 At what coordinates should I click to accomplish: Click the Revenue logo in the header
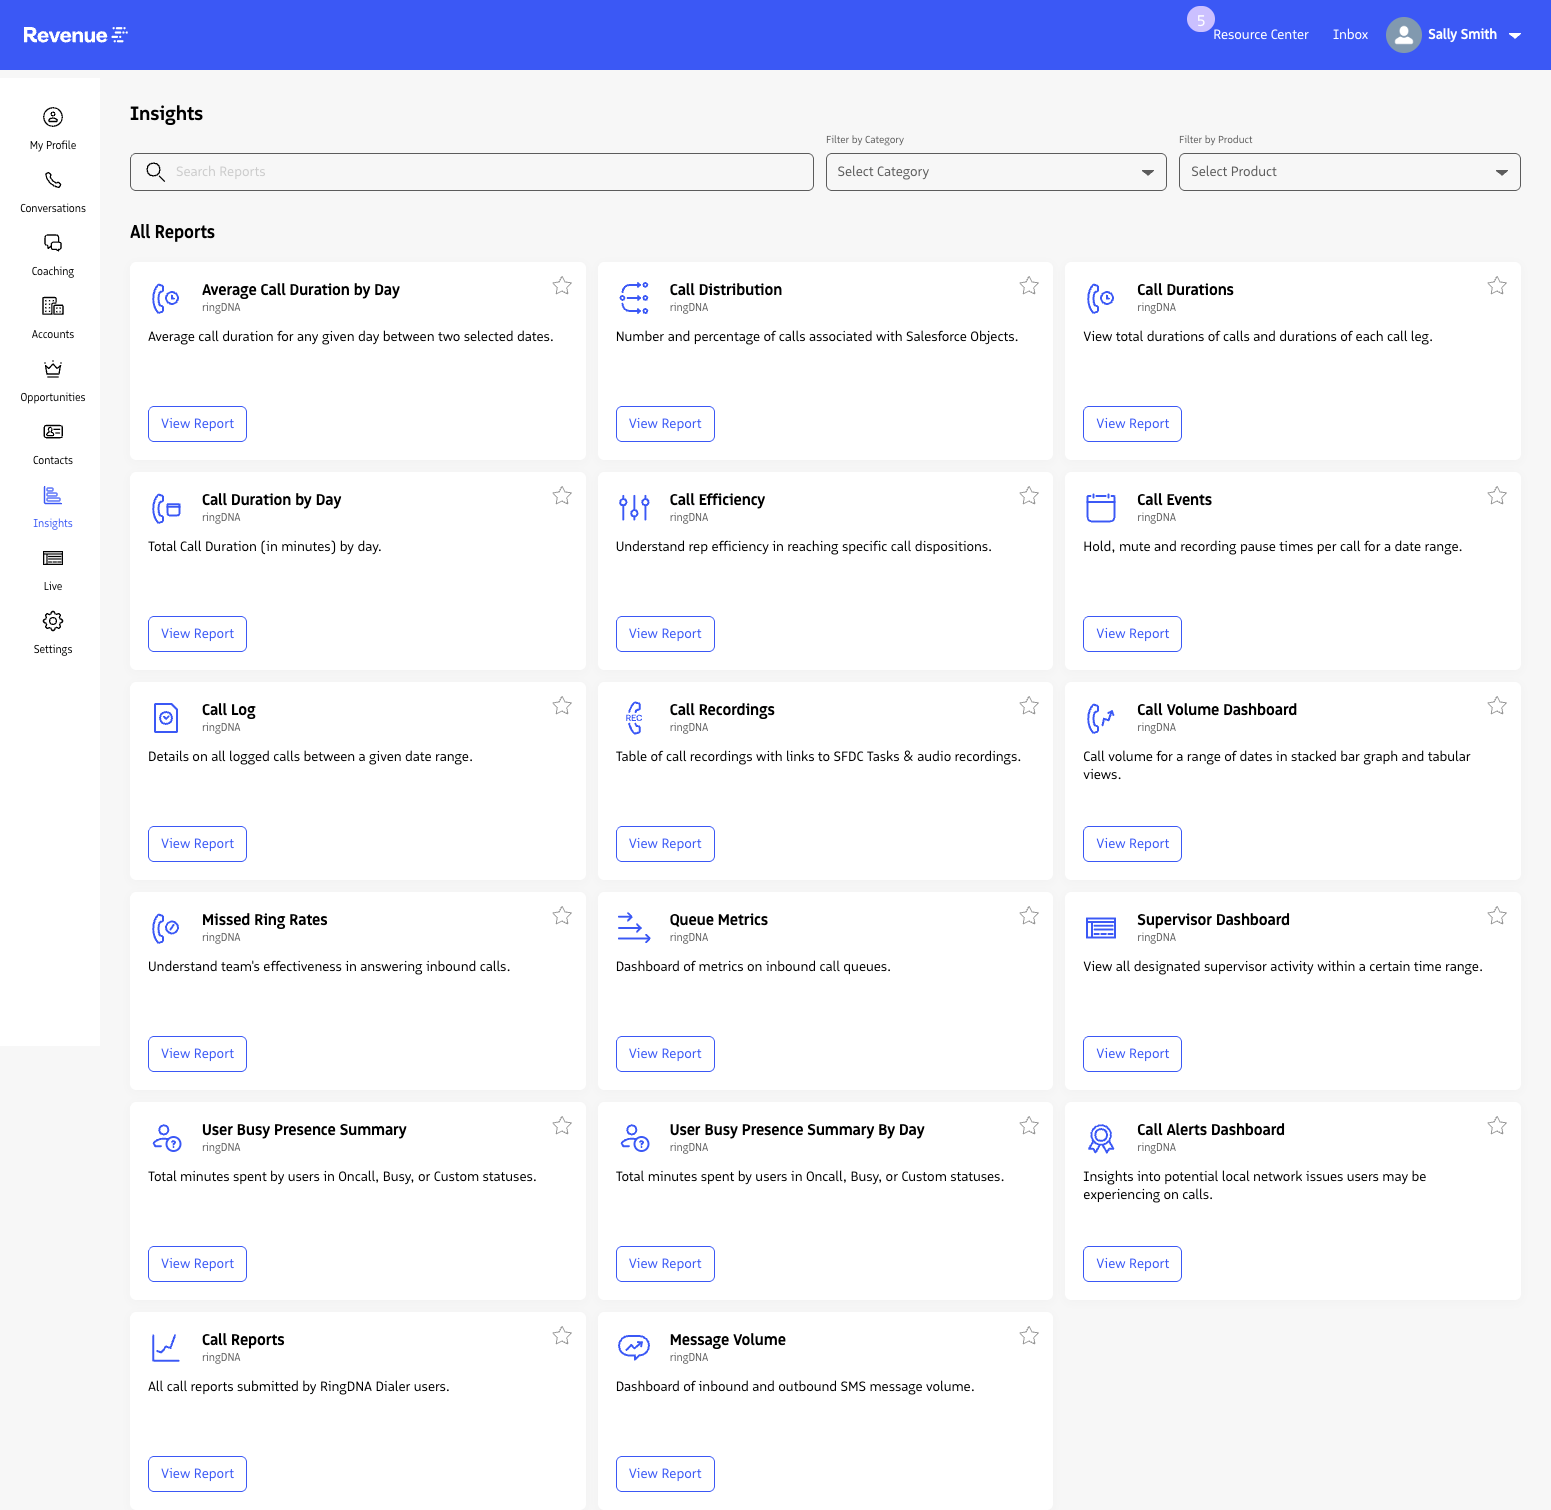75,34
